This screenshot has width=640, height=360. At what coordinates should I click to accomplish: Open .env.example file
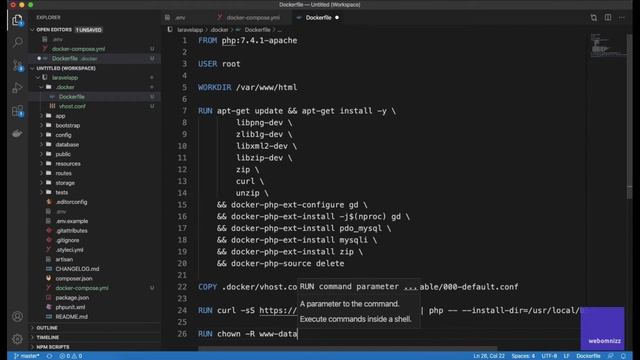pyautogui.click(x=71, y=221)
